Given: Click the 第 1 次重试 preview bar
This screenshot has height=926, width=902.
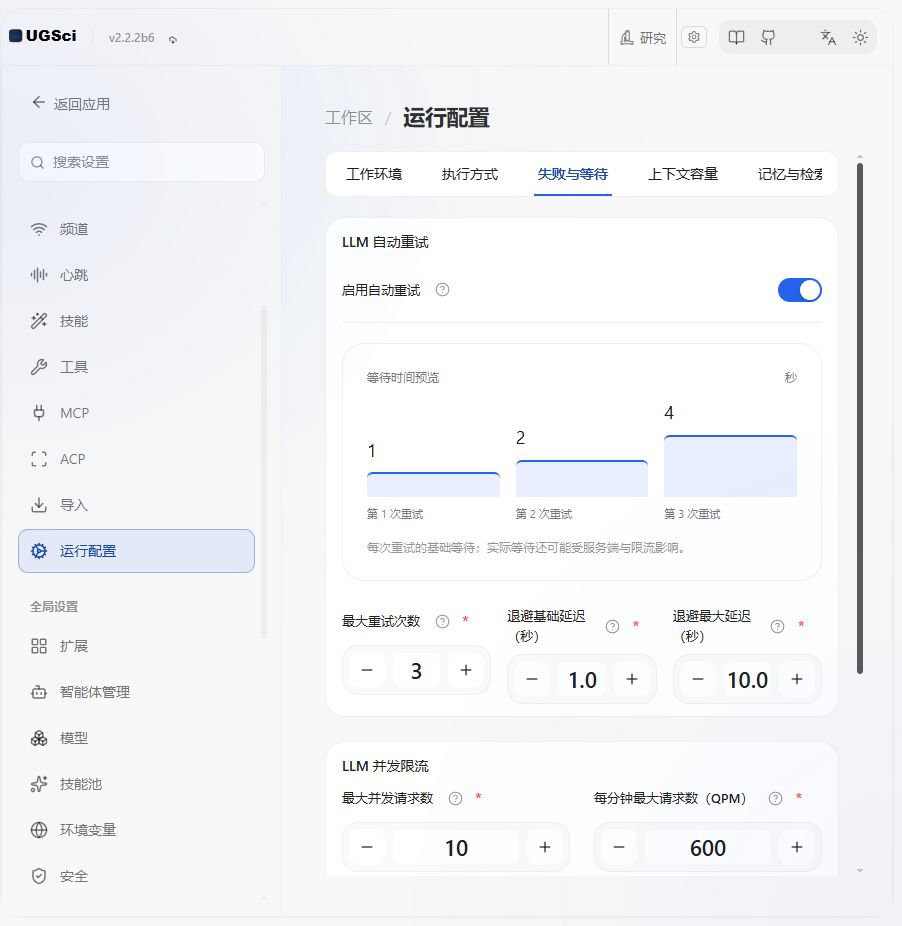Looking at the screenshot, I should [433, 484].
